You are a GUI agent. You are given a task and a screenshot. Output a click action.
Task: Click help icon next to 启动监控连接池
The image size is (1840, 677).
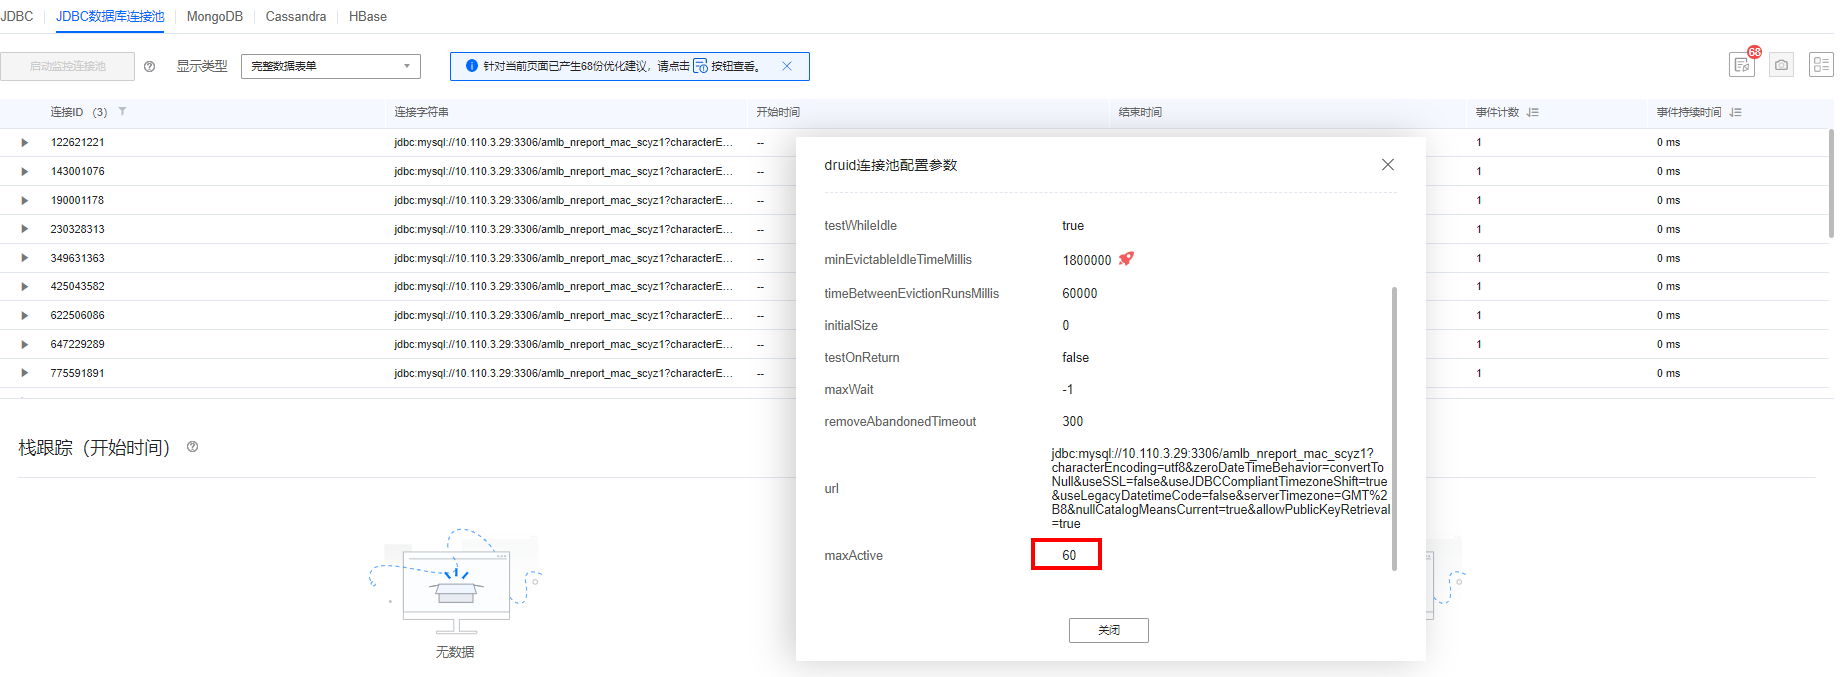(150, 67)
